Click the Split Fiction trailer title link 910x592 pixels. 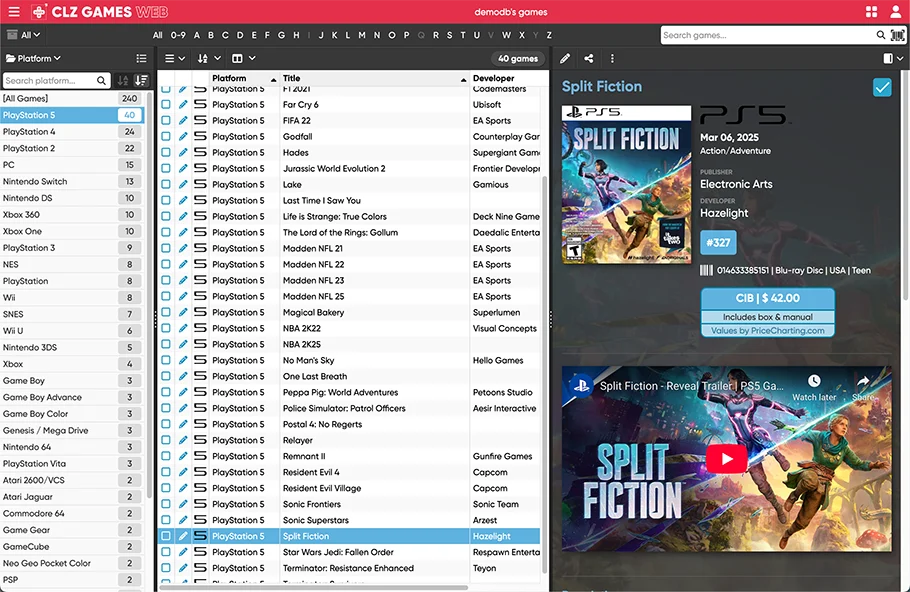click(691, 386)
